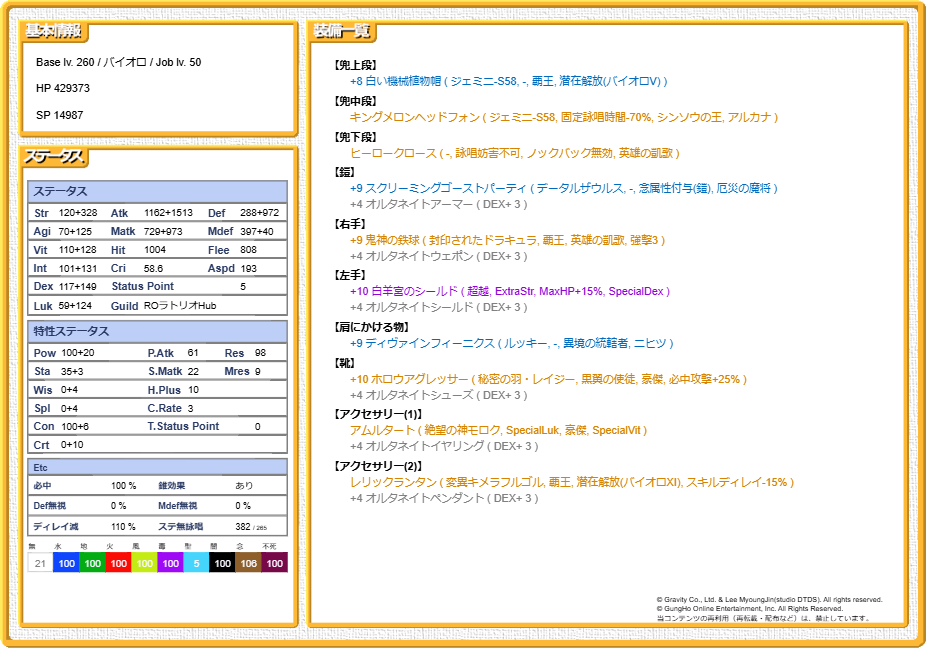Screen dimensions: 926x648
Task: Click the white neutral element box showing 21
Action: click(40, 563)
